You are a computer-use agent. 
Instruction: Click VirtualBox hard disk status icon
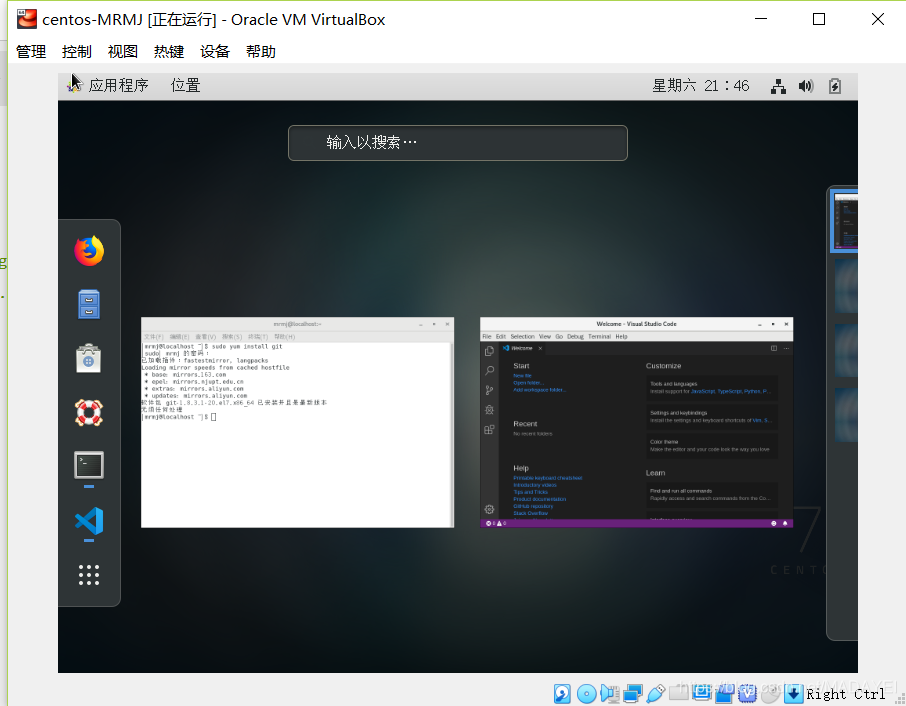click(x=562, y=693)
